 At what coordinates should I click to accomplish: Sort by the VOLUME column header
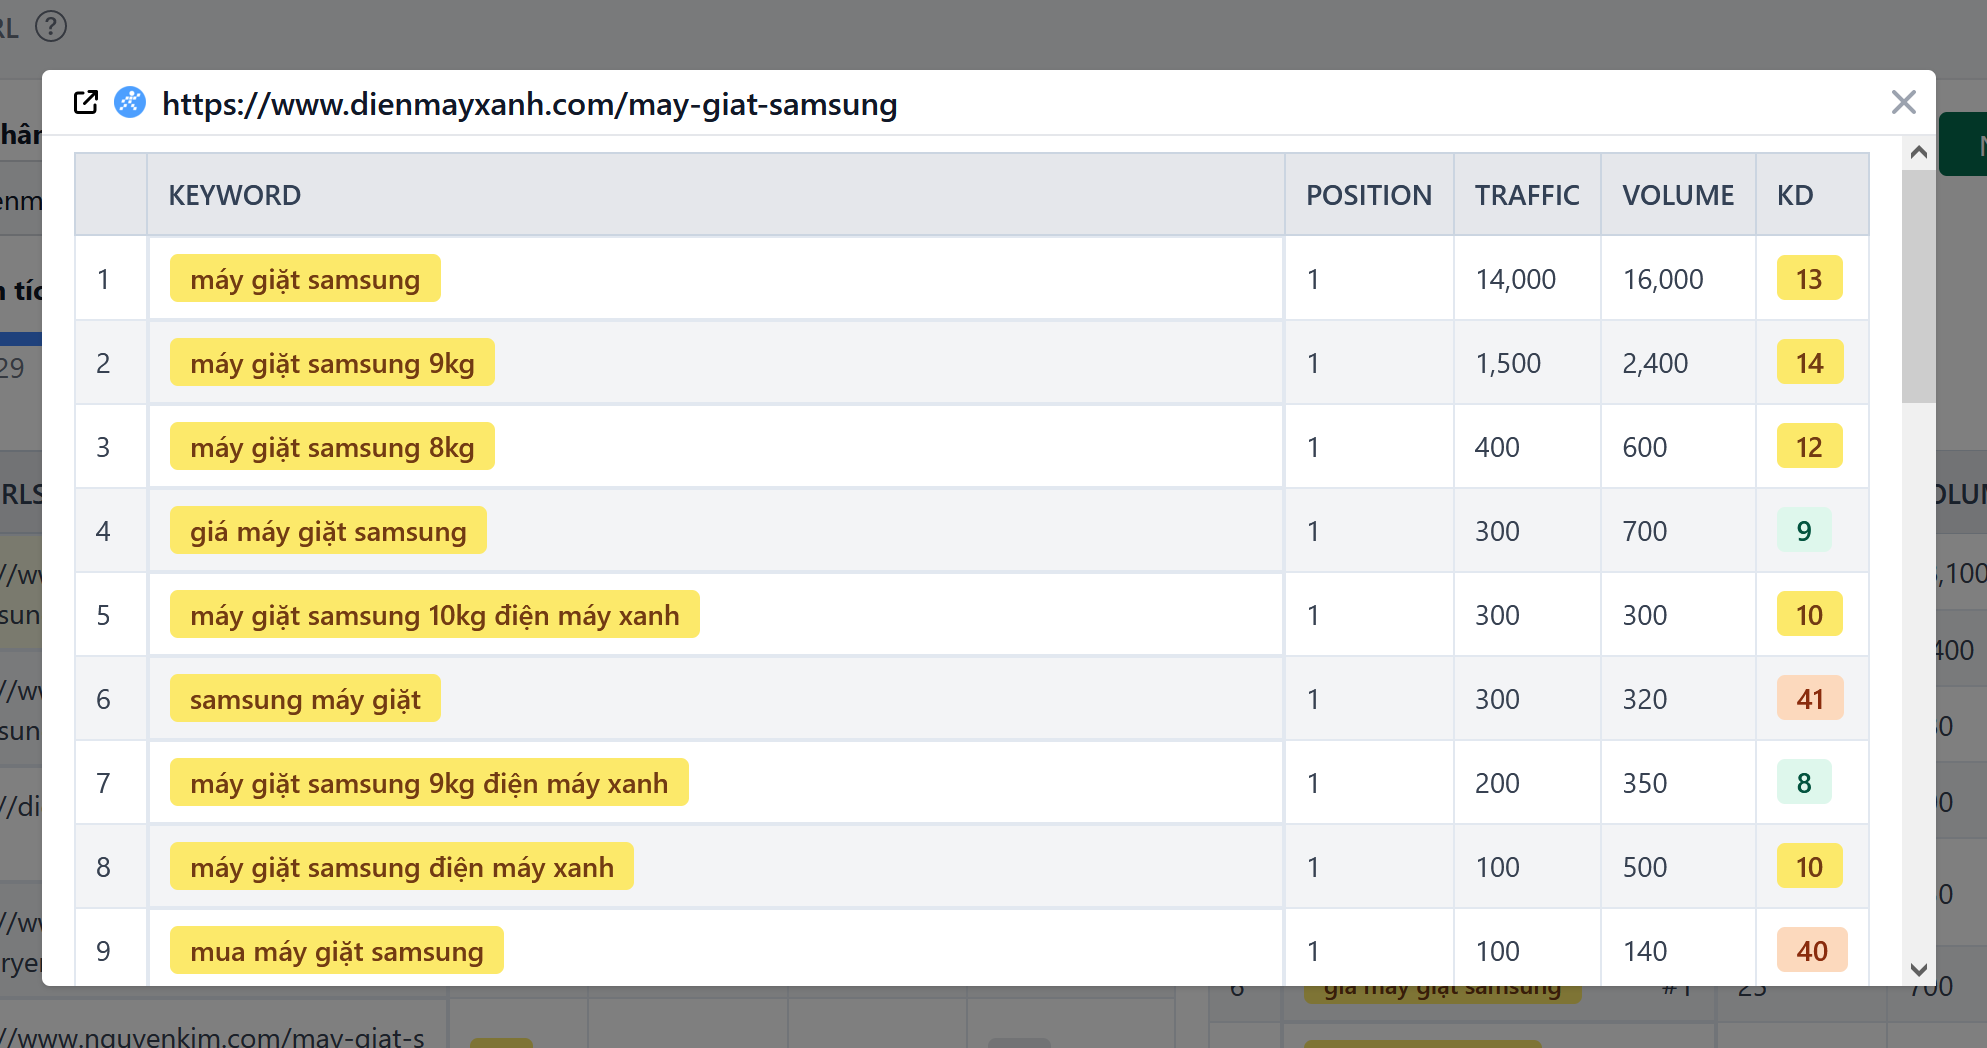(x=1677, y=195)
